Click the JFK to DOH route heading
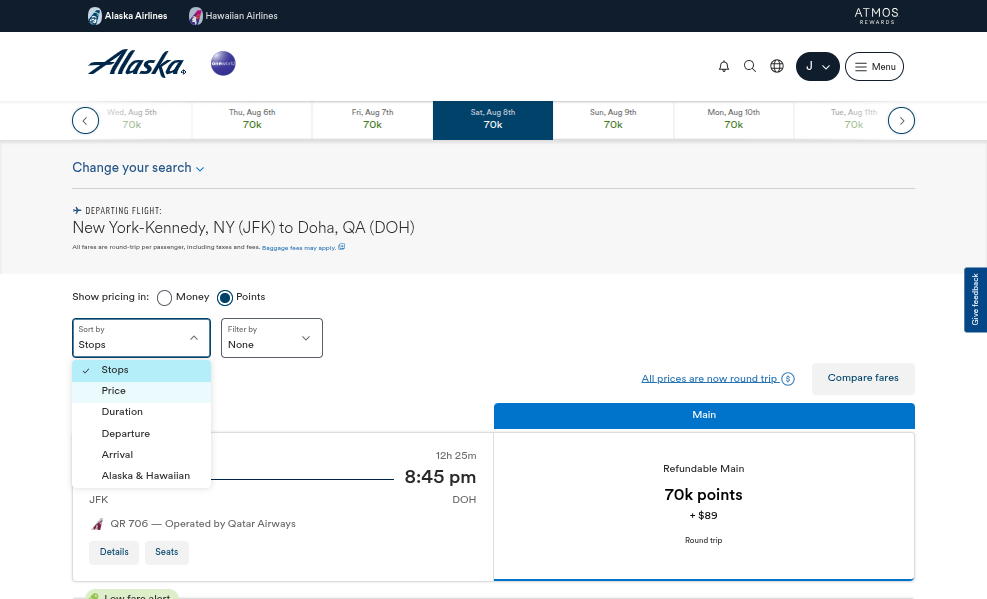The width and height of the screenshot is (987, 599). (244, 227)
